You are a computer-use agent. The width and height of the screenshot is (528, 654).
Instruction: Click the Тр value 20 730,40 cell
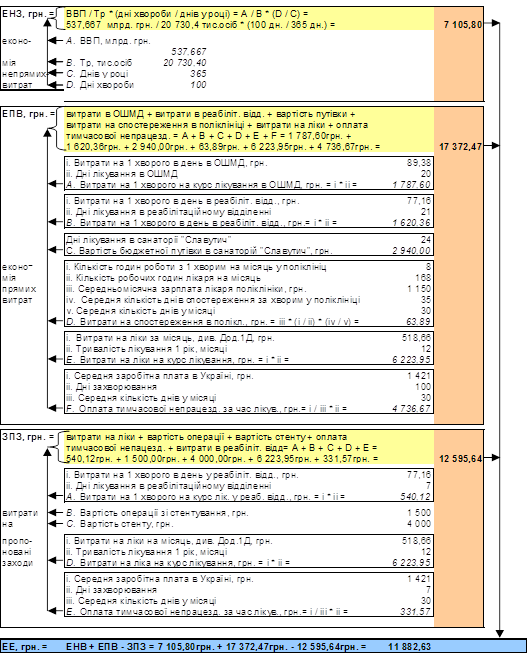(185, 63)
